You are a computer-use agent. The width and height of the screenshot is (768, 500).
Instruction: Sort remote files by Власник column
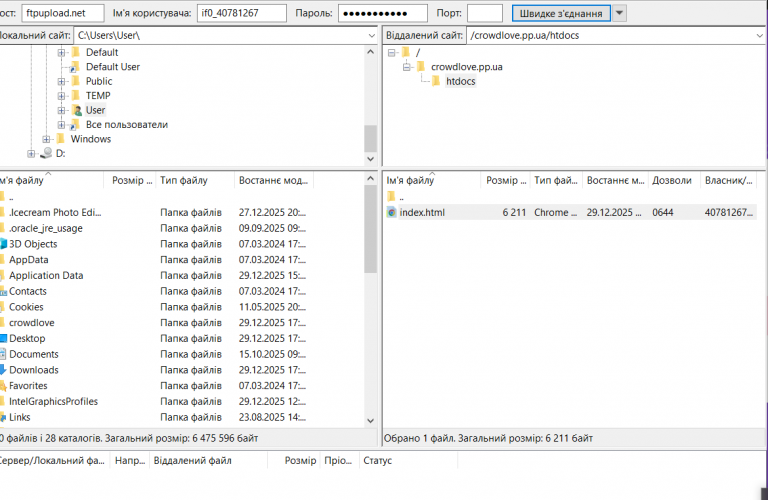tap(728, 181)
